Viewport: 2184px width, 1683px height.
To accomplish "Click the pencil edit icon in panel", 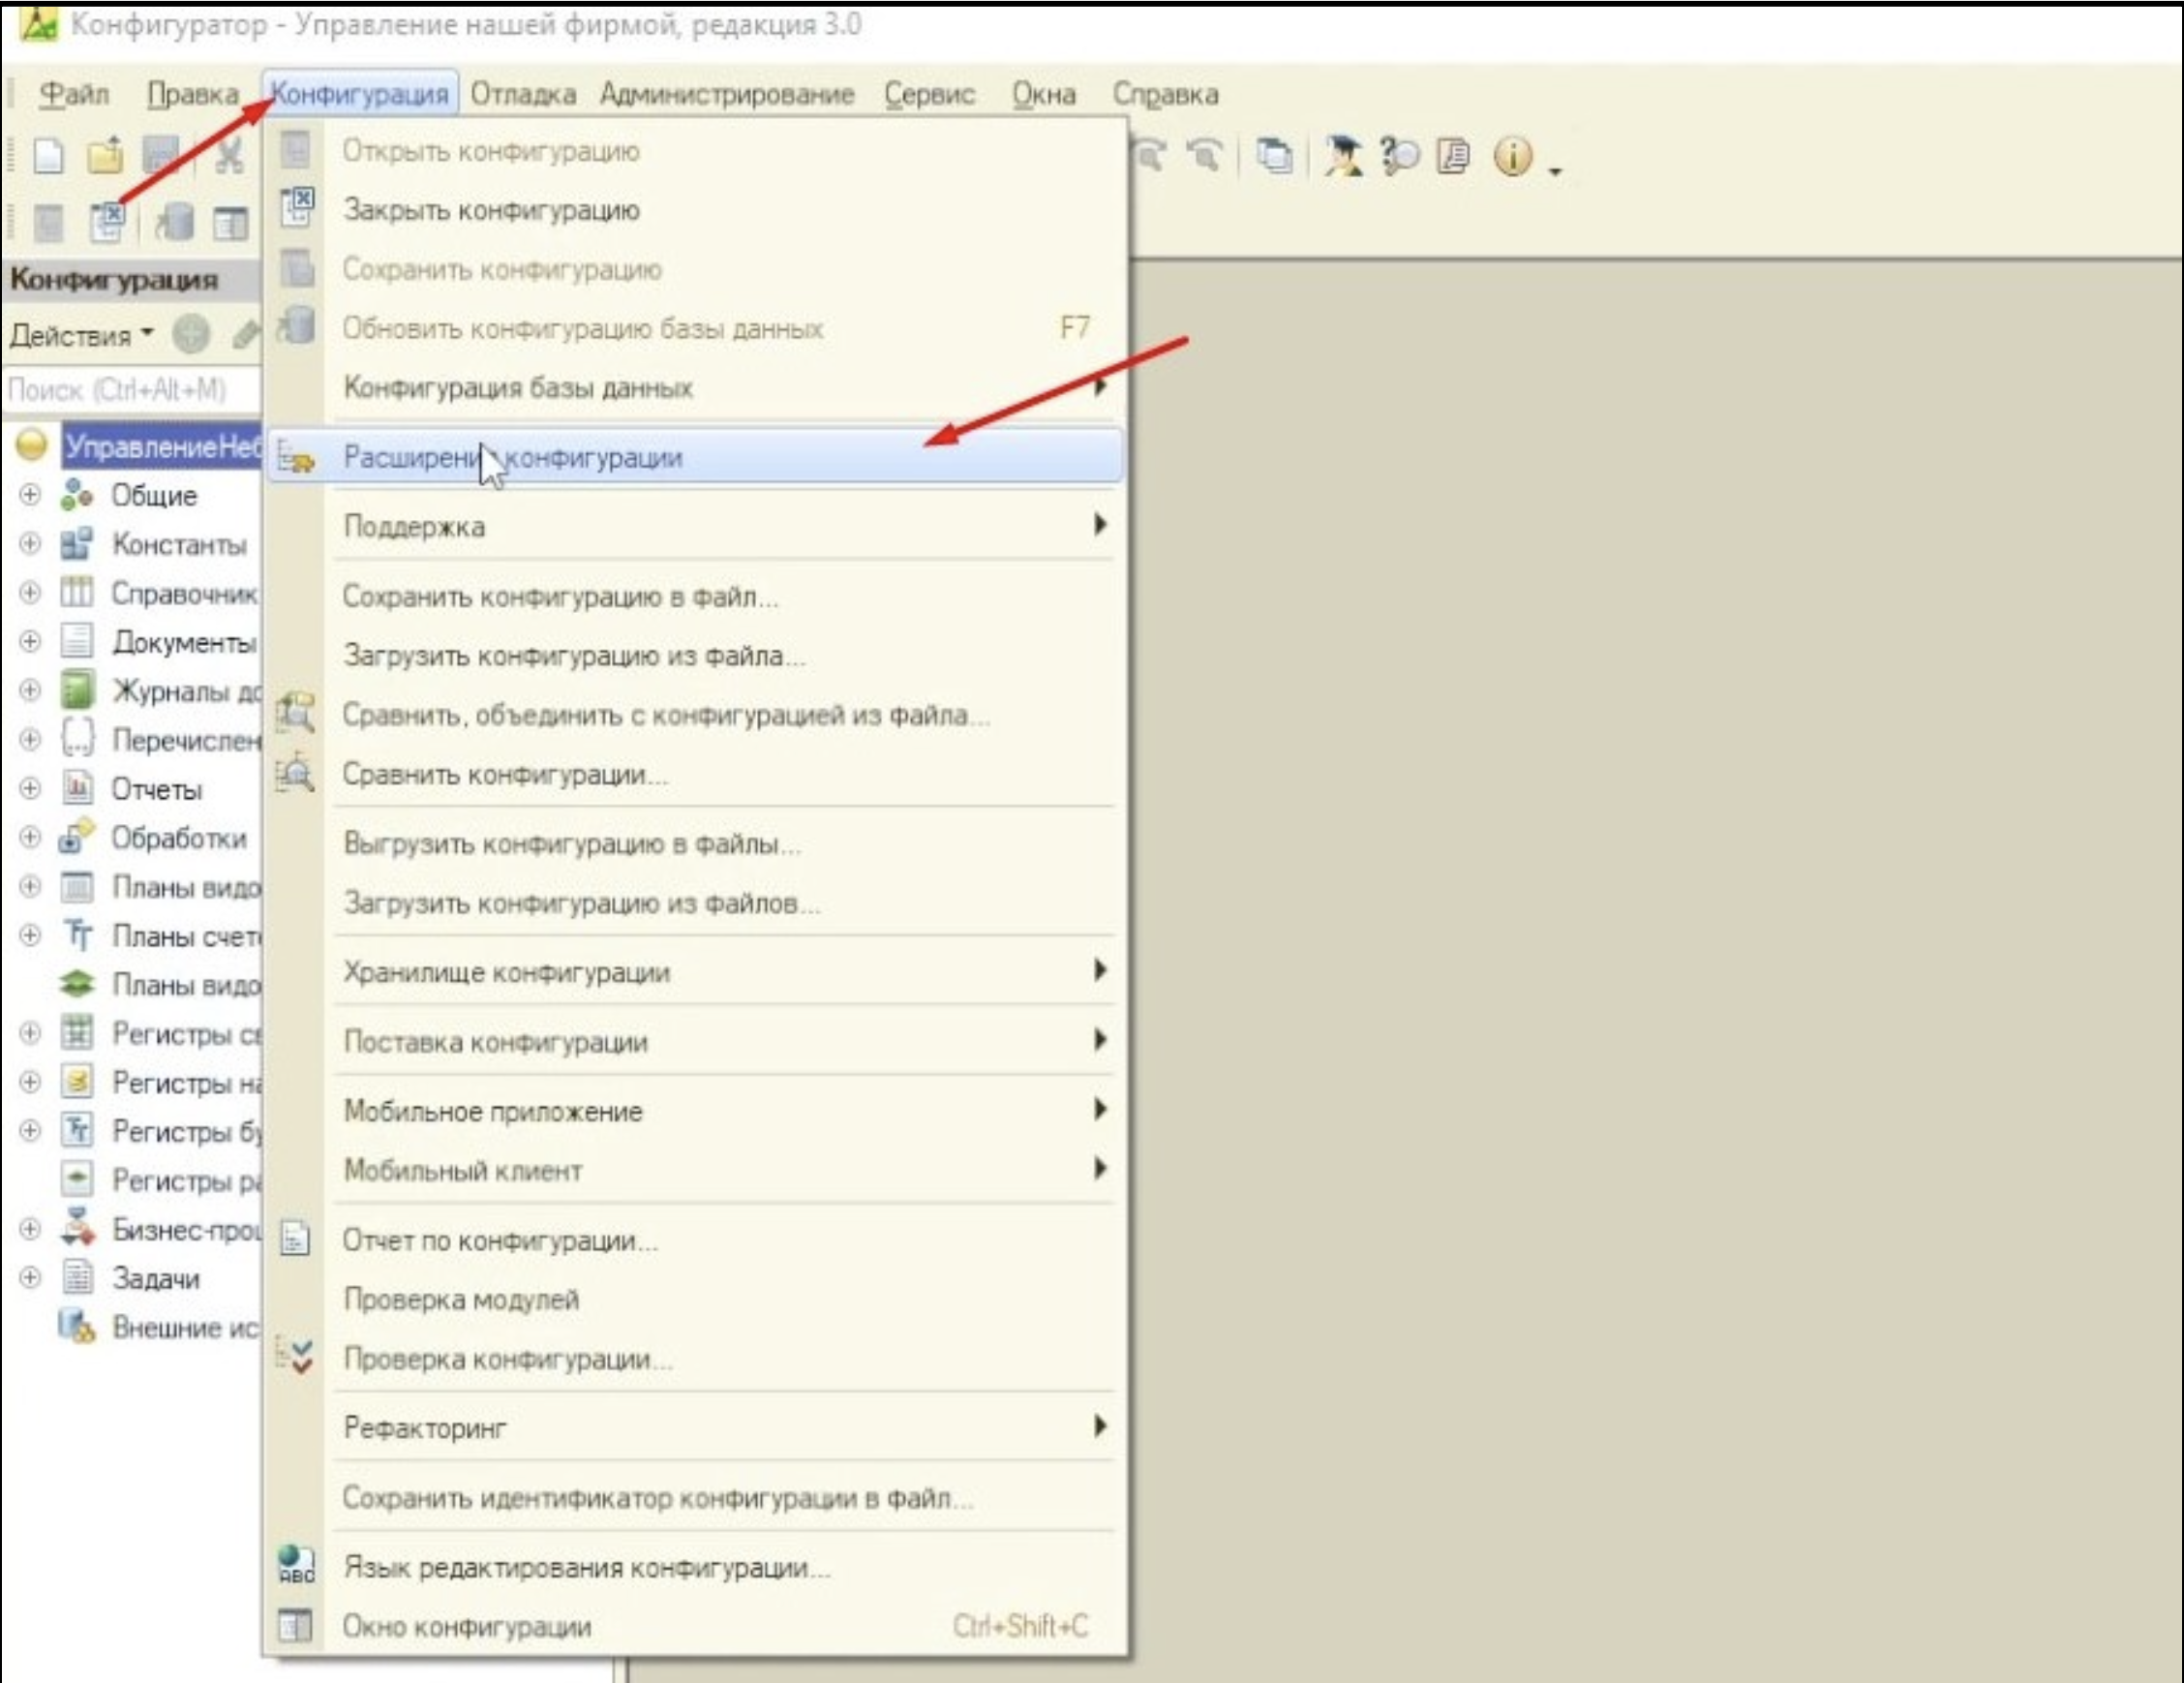I will tap(245, 334).
